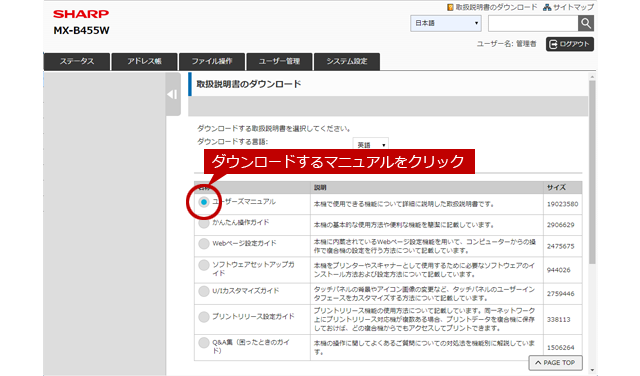The image size is (640, 376).
Task: Open the サイトマップ link
Action: (573, 7)
